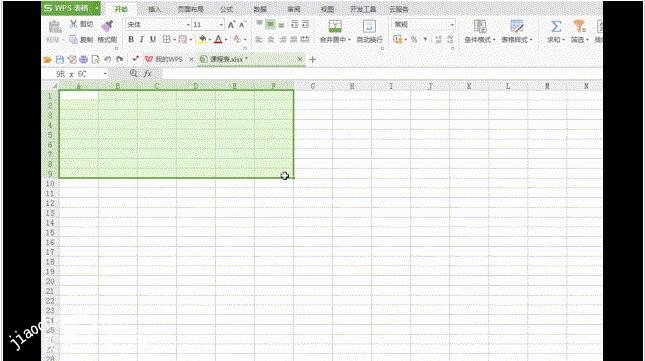Click the Undo arrow
This screenshot has width=645, height=361.
pyautogui.click(x=107, y=60)
